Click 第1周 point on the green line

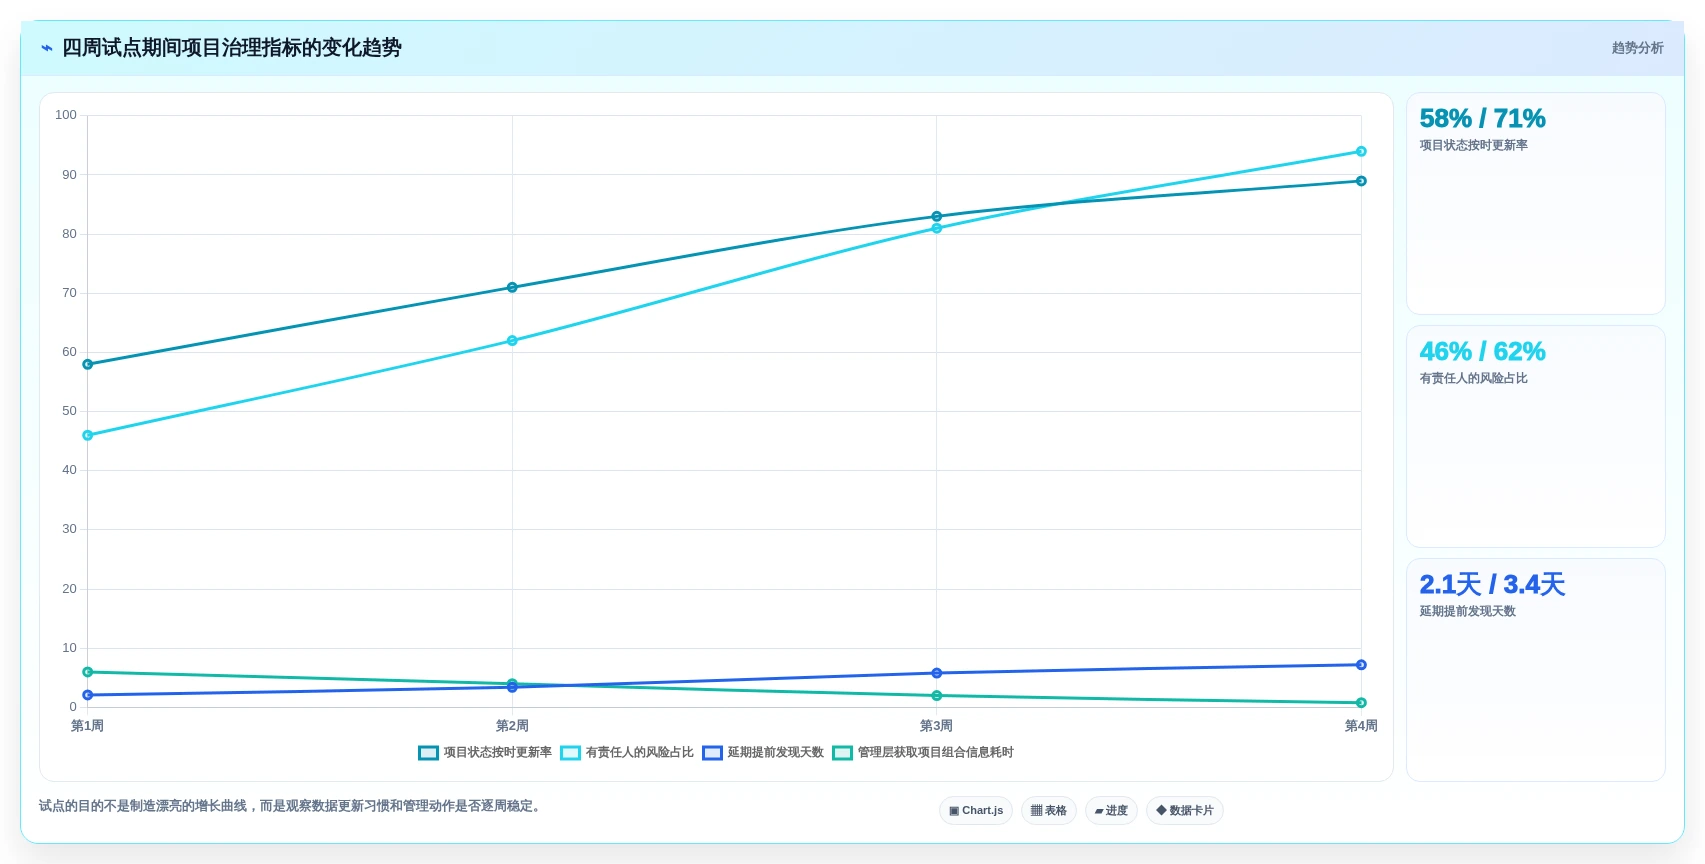pos(88,672)
